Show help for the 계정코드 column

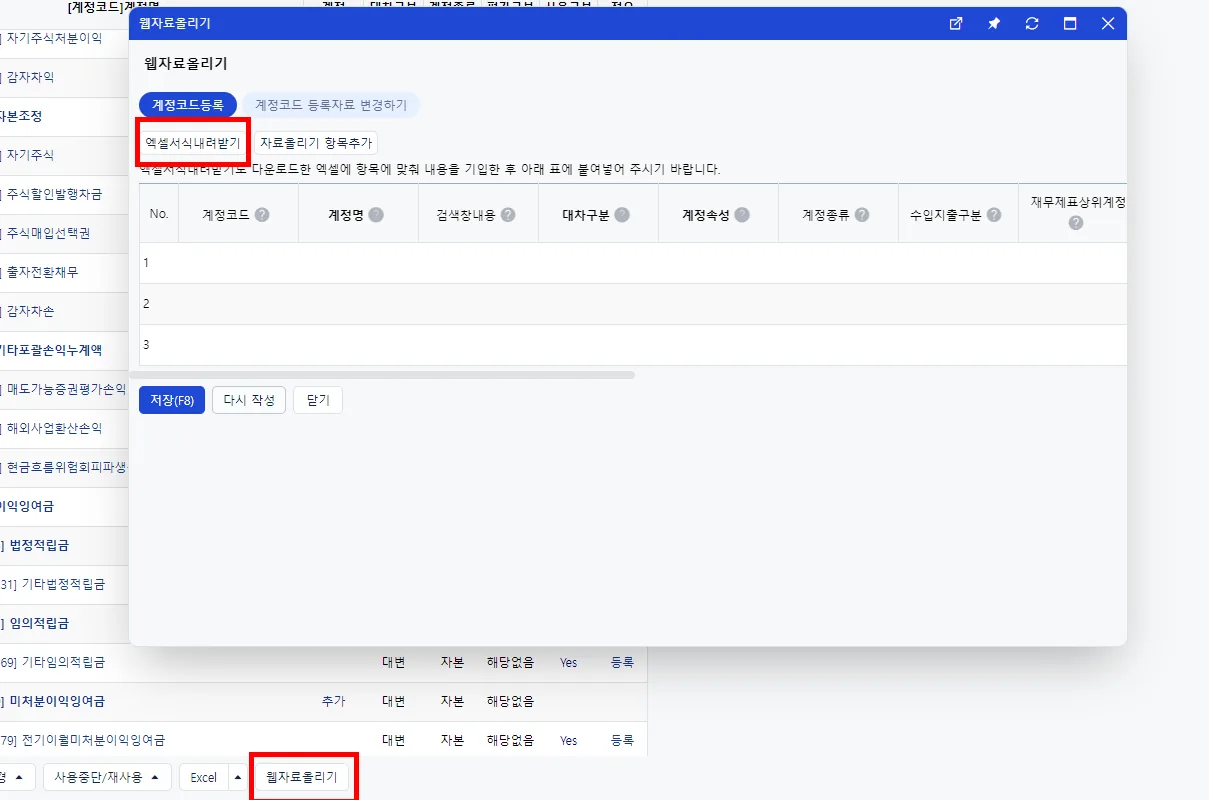pyautogui.click(x=262, y=214)
